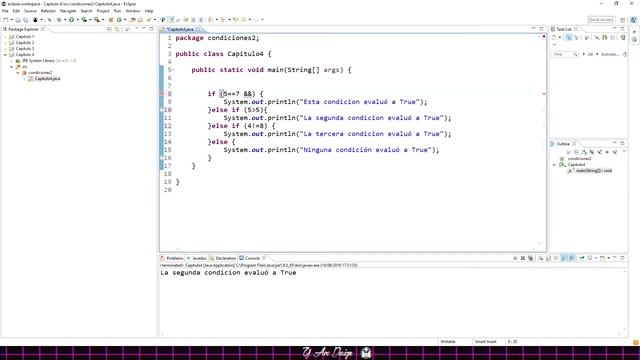Expand the Capitulo 1 project
The width and height of the screenshot is (640, 360).
coord(5,36)
